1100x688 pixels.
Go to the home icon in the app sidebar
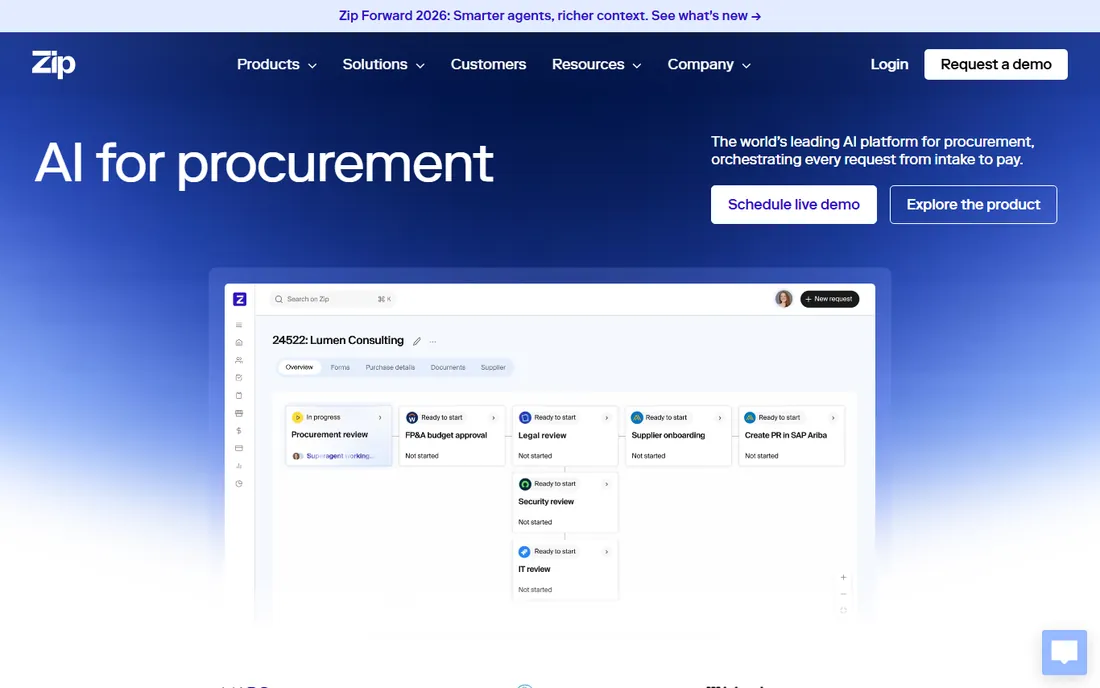pyautogui.click(x=239, y=342)
